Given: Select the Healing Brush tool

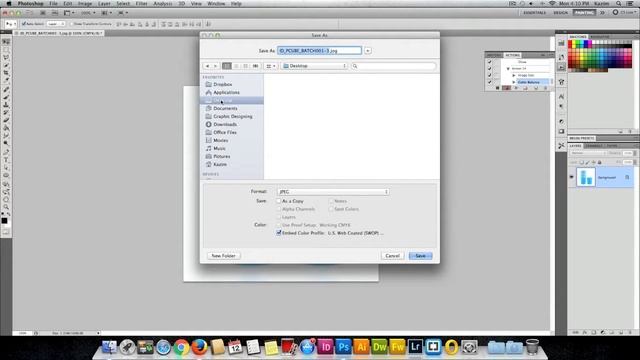Looking at the screenshot, I should [x=6, y=89].
